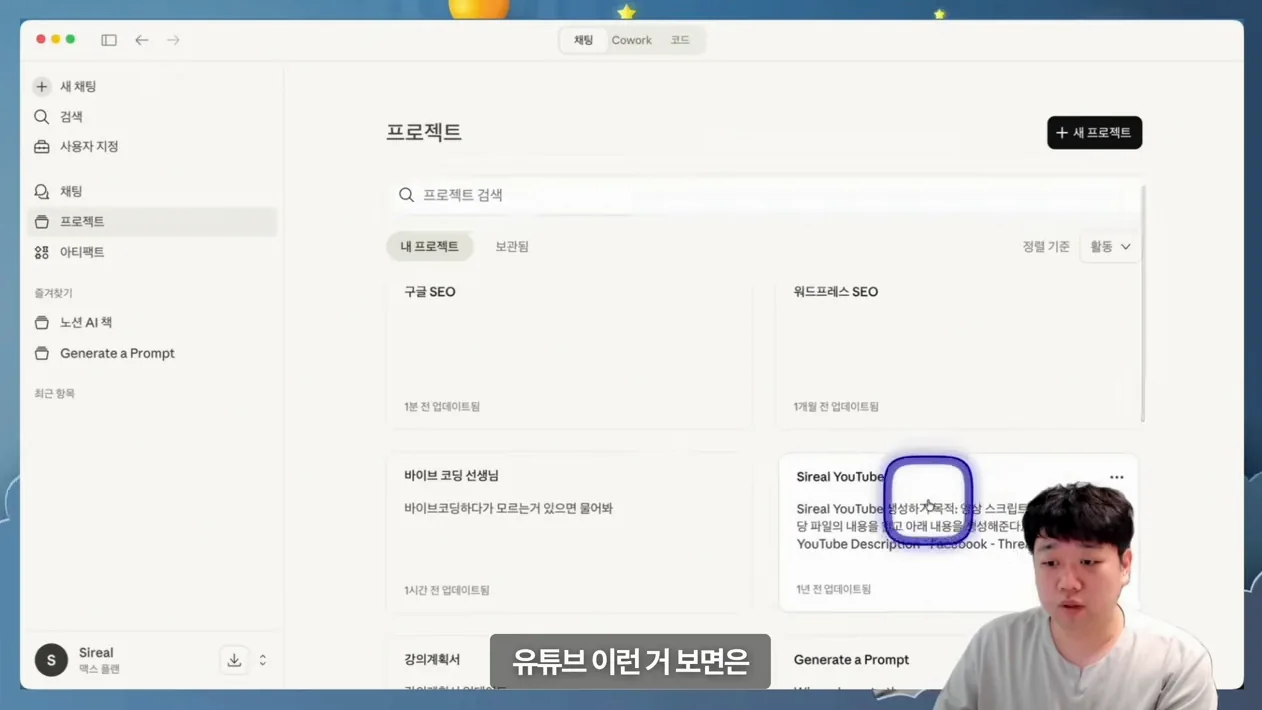1262x710 pixels.
Task: Click the yellow macOS window minimize button
Action: pos(55,39)
